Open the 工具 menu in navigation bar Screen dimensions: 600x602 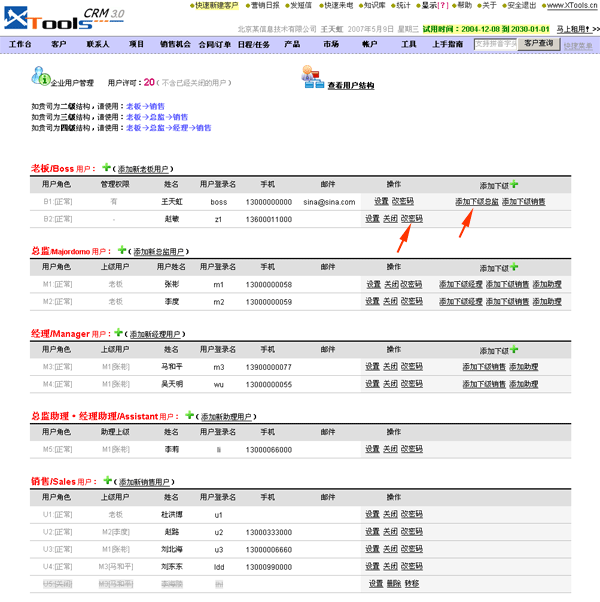tap(409, 45)
